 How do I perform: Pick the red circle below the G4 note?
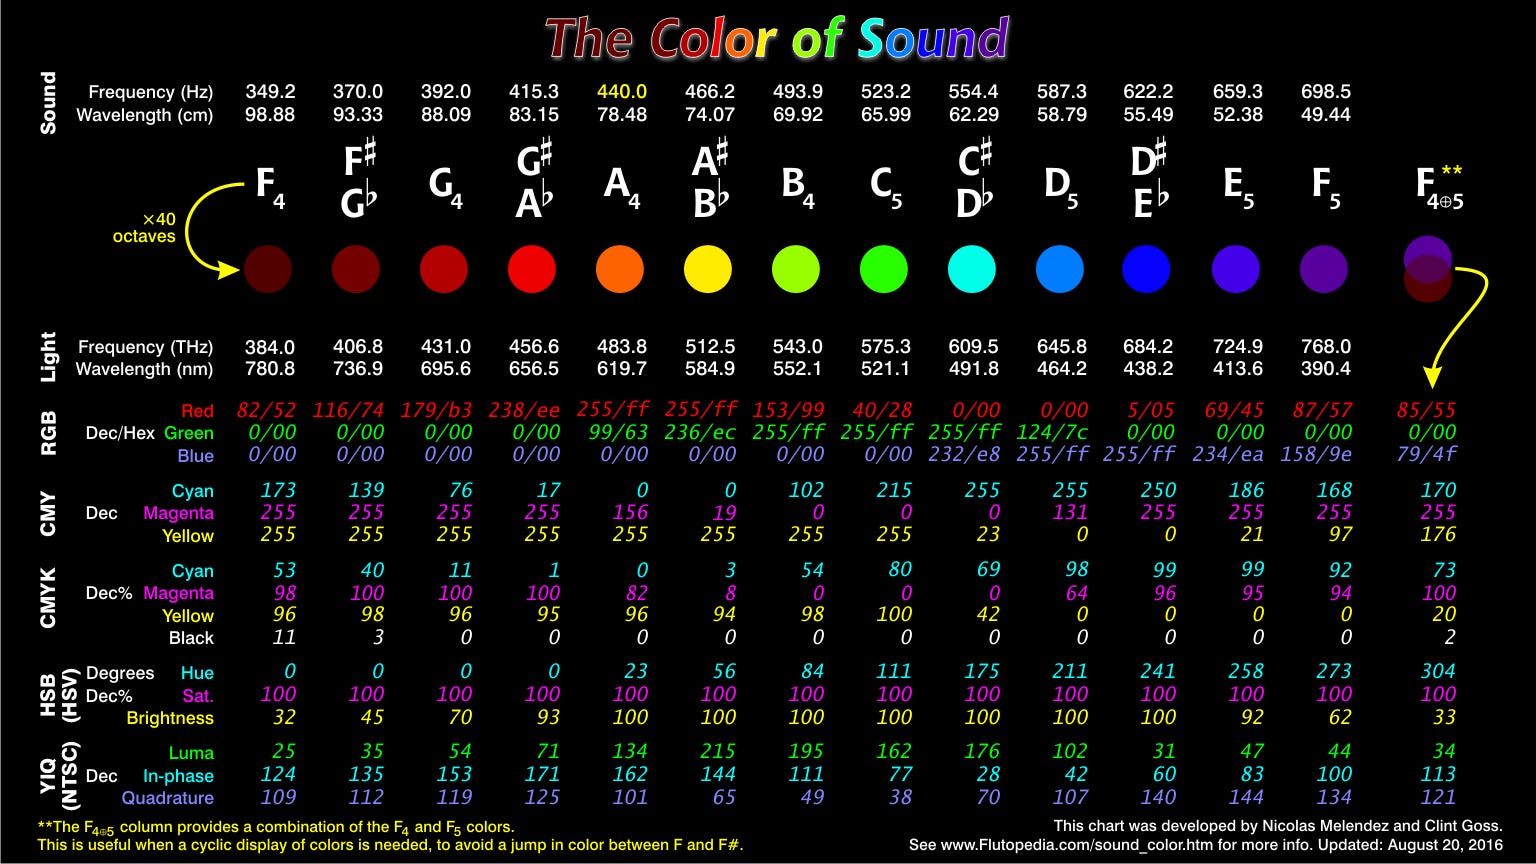(x=444, y=269)
